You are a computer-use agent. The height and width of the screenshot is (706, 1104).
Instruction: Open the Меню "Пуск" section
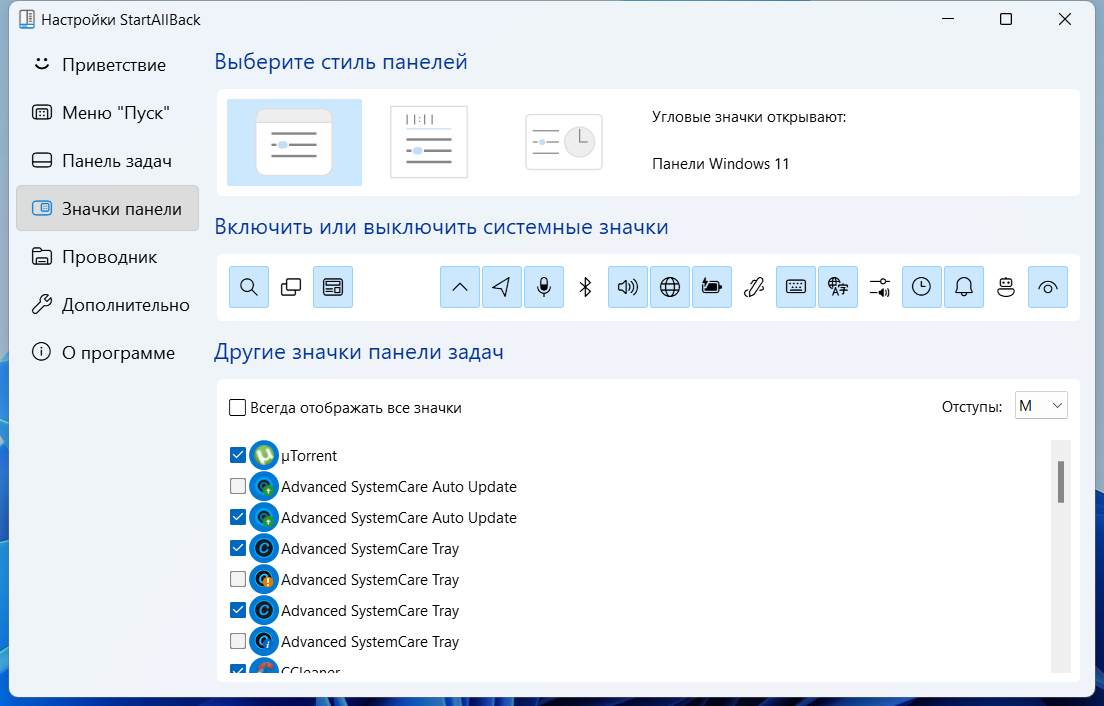[108, 113]
